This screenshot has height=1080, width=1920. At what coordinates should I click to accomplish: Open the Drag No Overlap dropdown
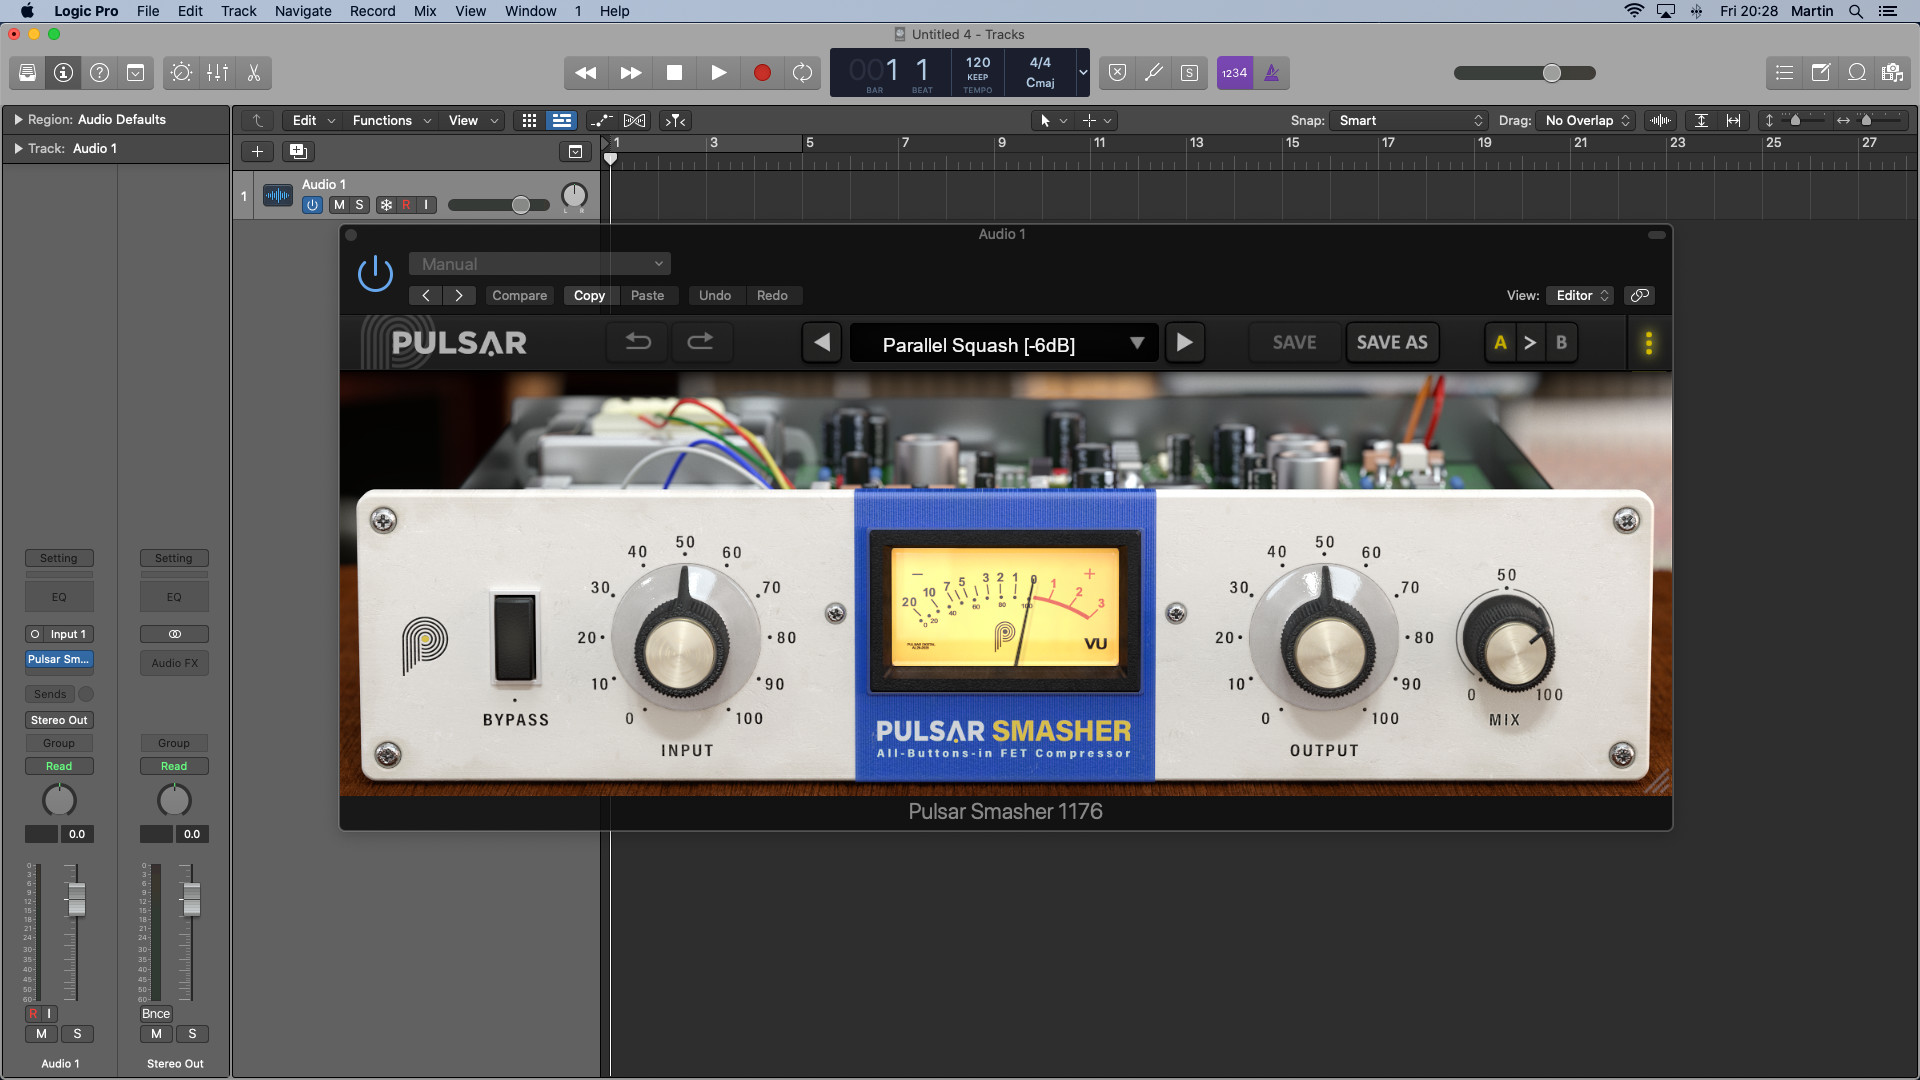pyautogui.click(x=1586, y=120)
